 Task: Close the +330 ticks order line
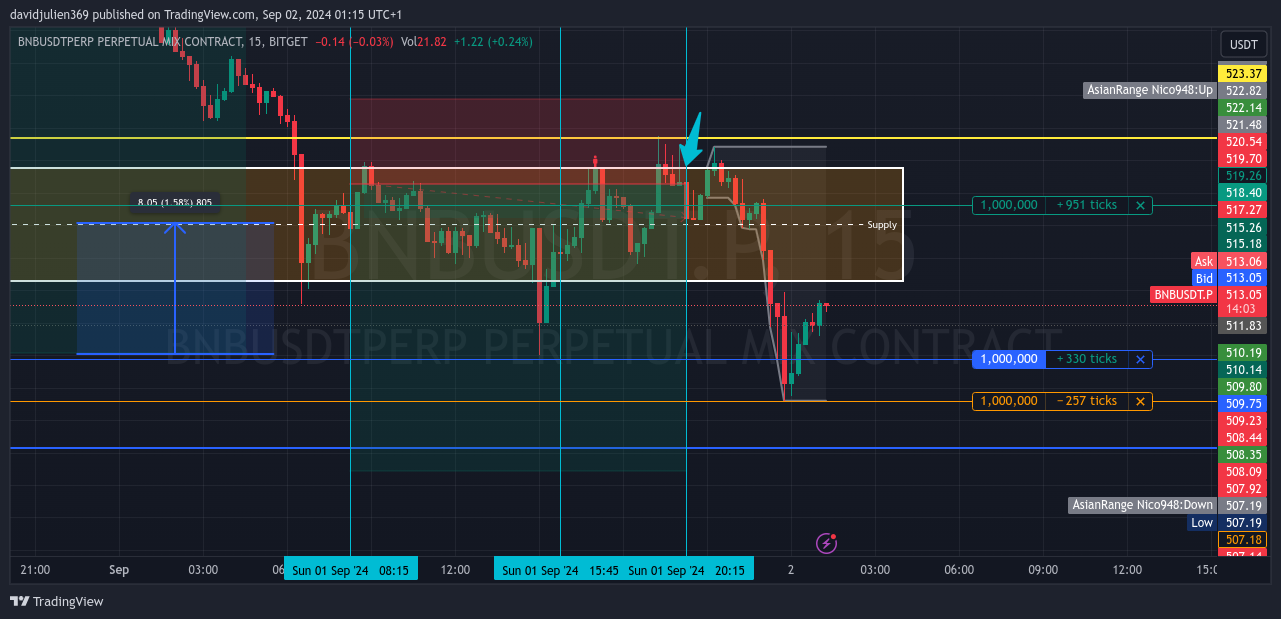(x=1140, y=359)
